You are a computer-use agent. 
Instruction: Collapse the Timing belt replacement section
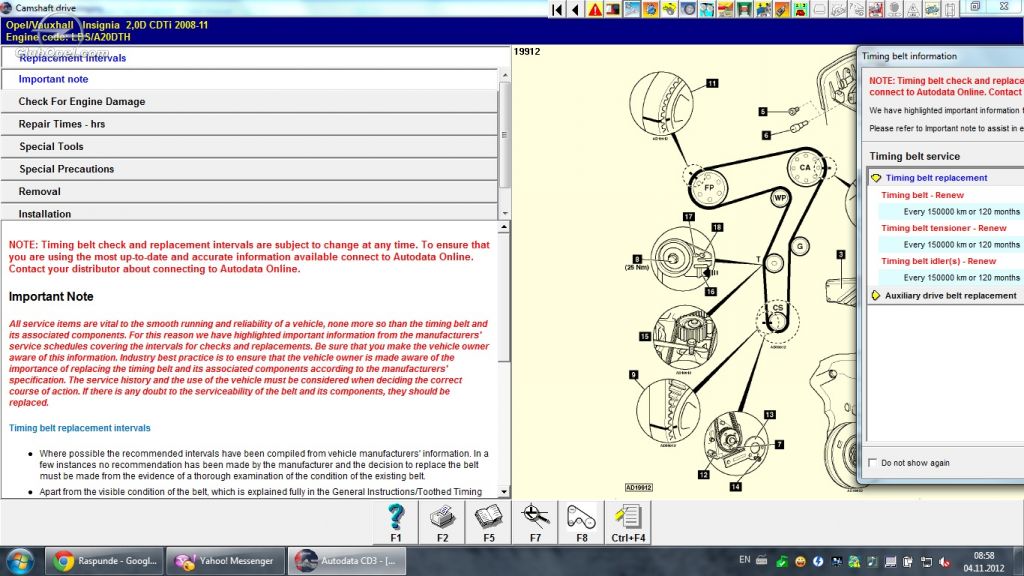click(x=876, y=178)
